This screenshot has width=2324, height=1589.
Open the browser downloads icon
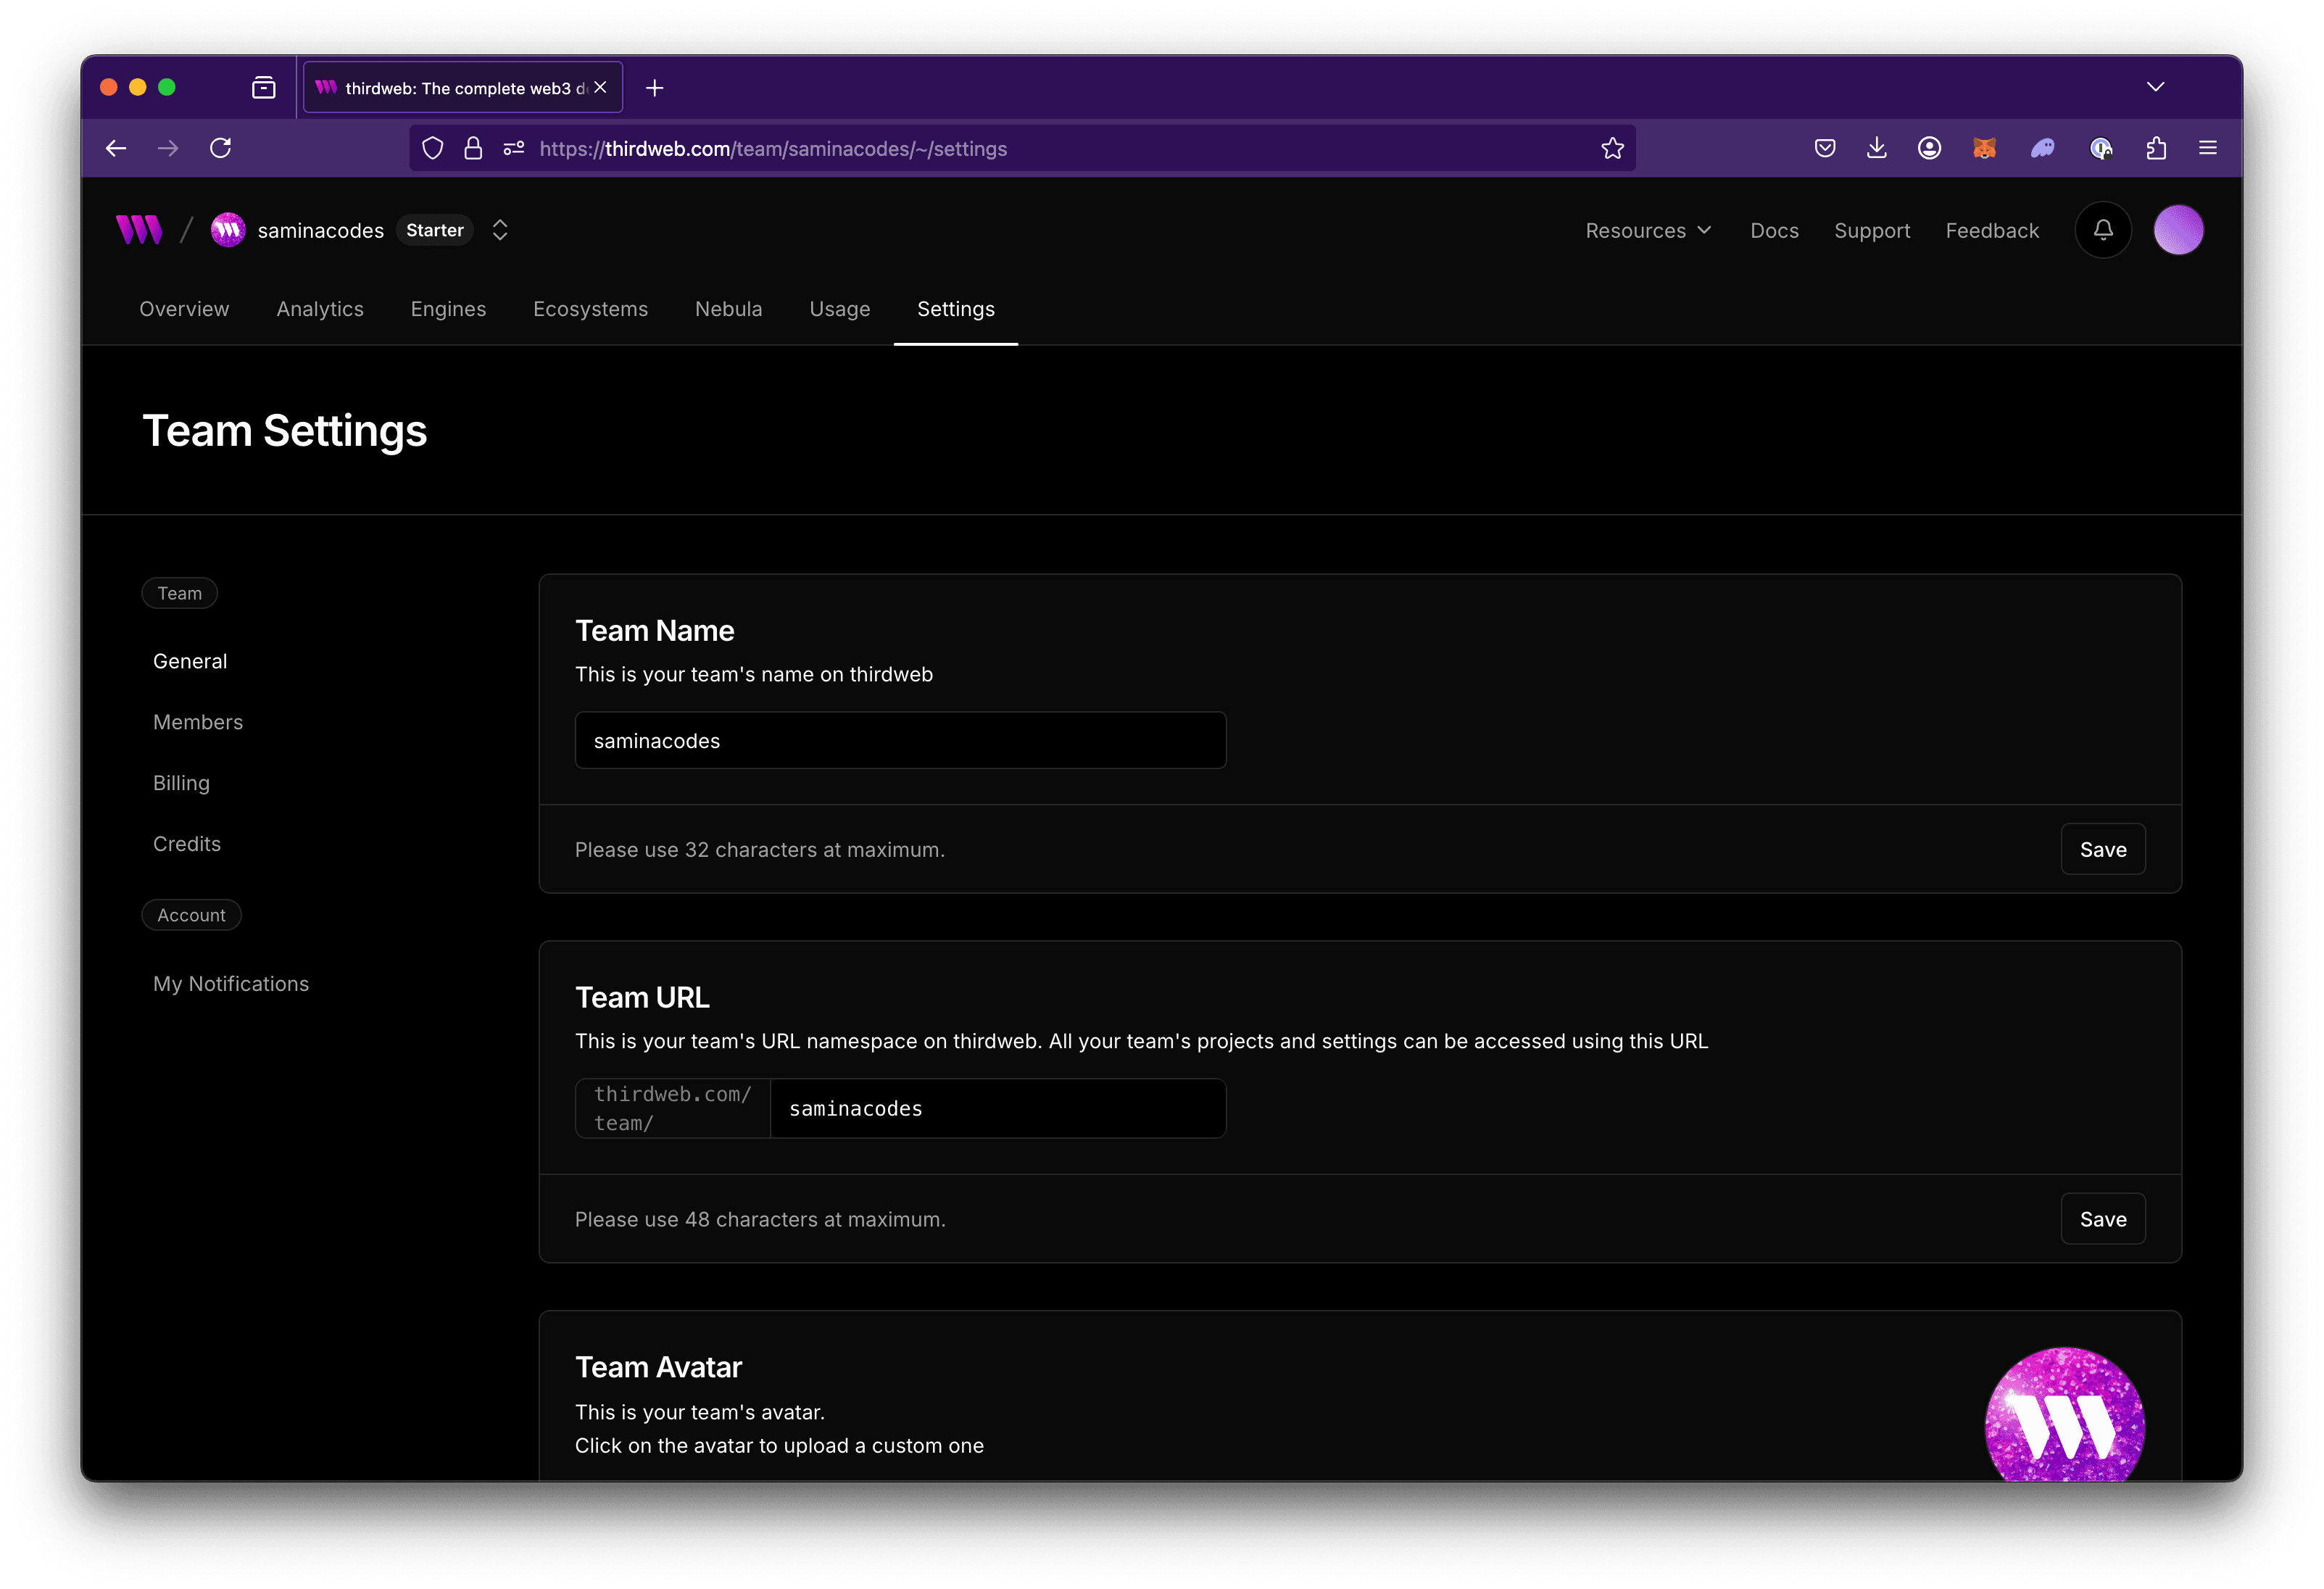pos(1877,148)
